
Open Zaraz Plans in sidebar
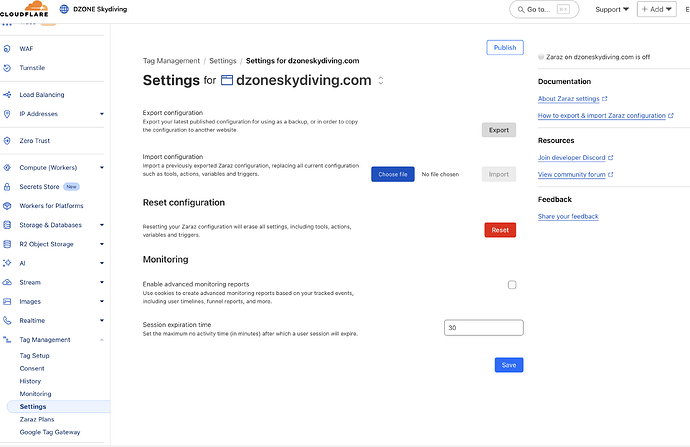click(37, 419)
